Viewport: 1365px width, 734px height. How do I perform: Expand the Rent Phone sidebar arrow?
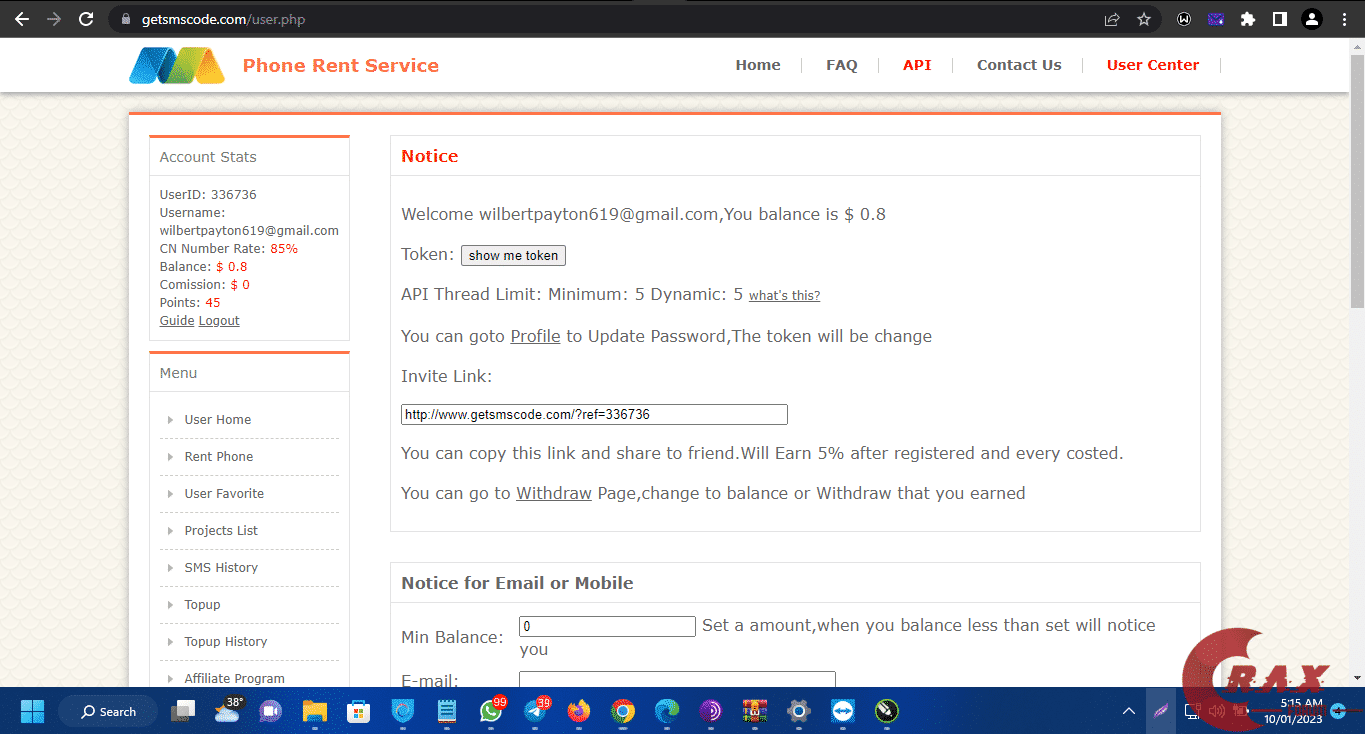point(170,457)
